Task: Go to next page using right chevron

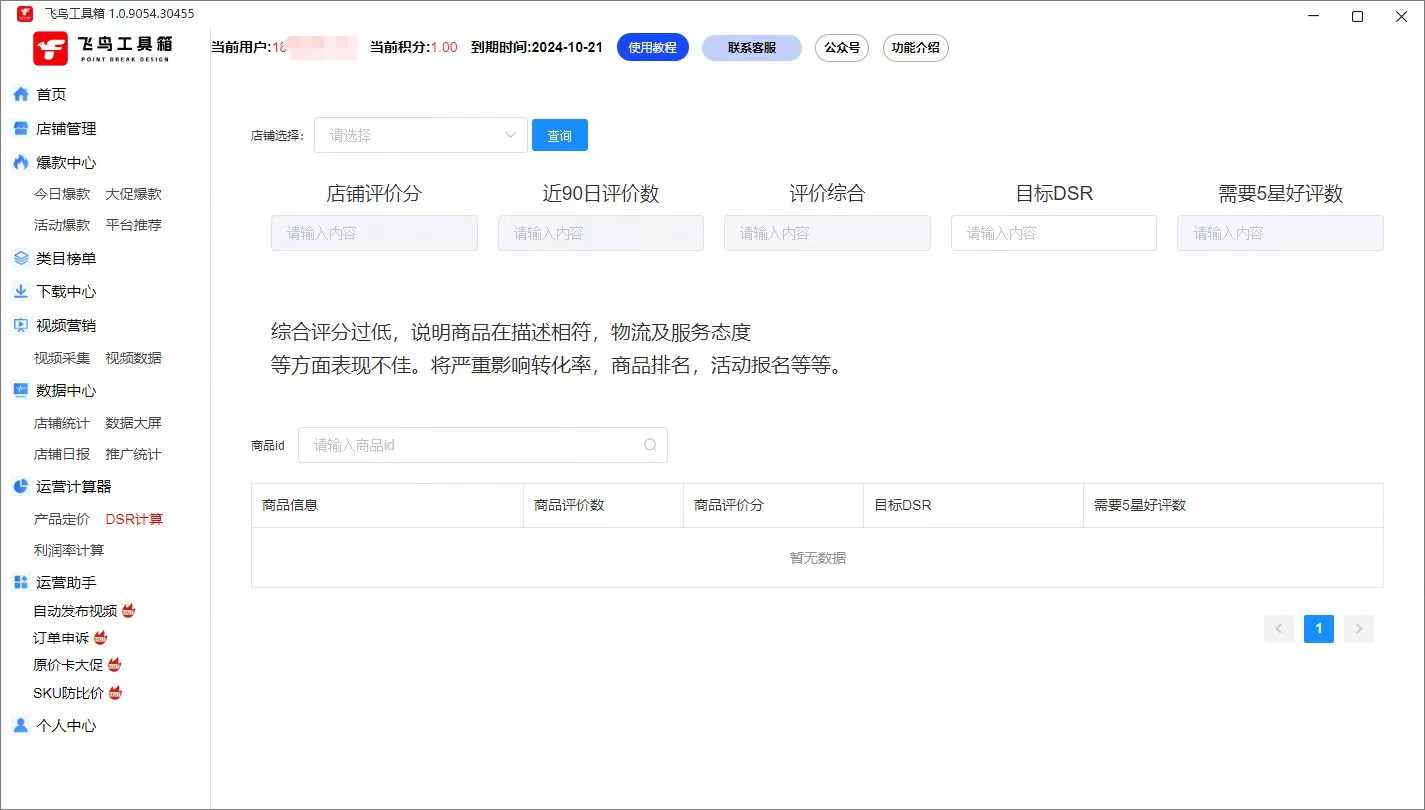Action: [1358, 629]
